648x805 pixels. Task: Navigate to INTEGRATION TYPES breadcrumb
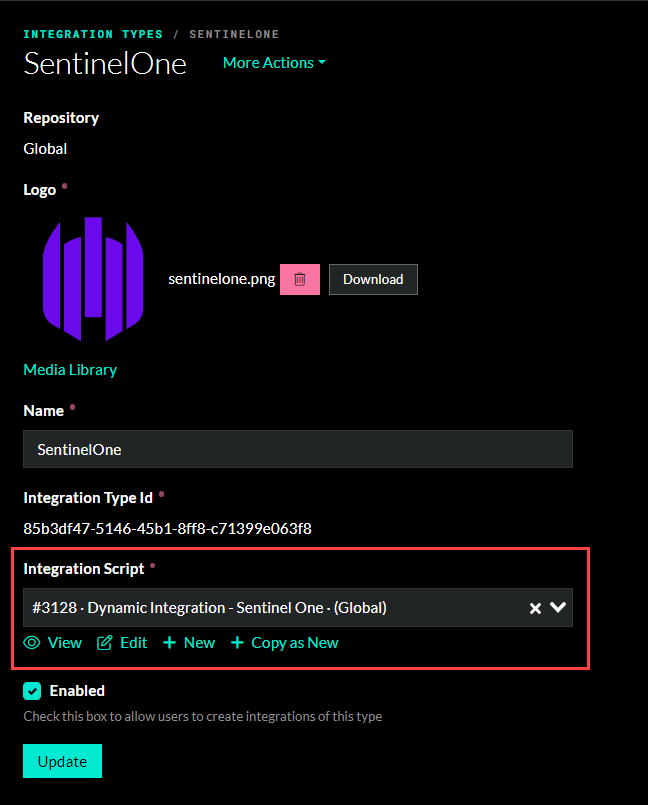point(93,33)
